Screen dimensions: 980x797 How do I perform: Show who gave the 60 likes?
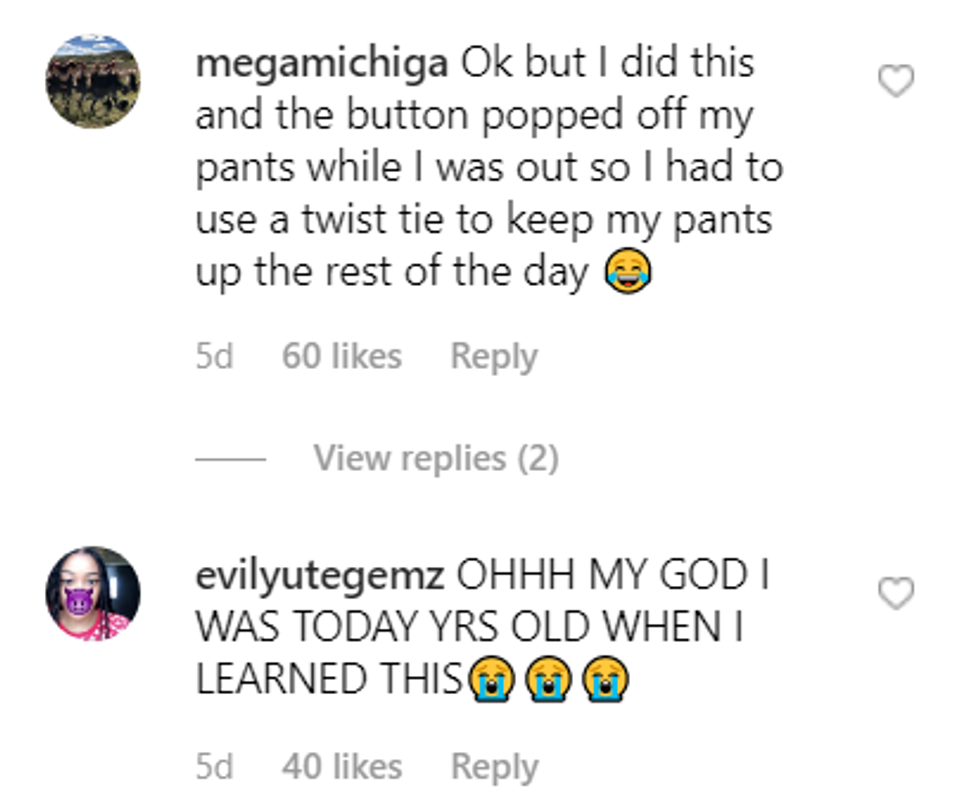click(342, 356)
